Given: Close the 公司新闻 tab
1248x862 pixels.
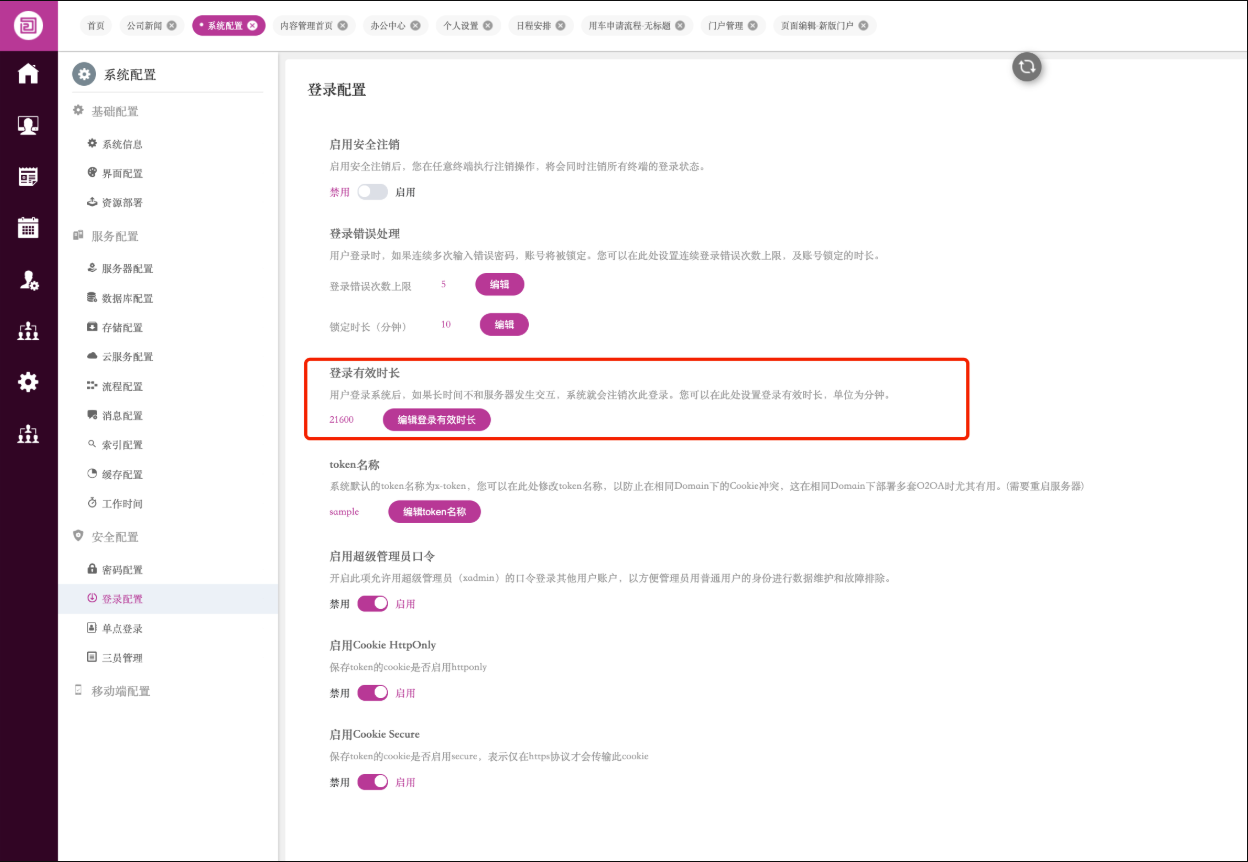Looking at the screenshot, I should click(x=172, y=25).
